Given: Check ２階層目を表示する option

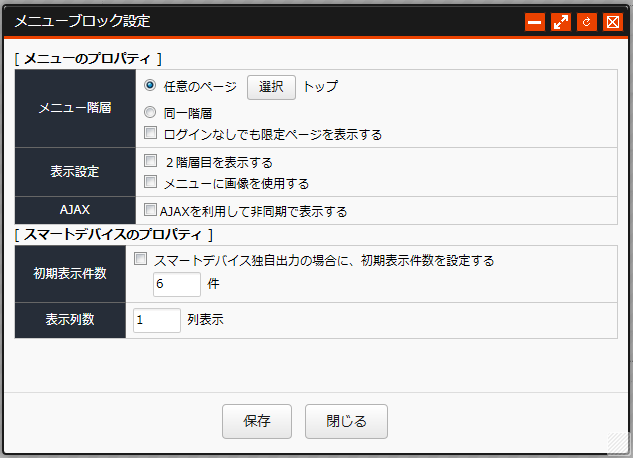Looking at the screenshot, I should coord(150,161).
